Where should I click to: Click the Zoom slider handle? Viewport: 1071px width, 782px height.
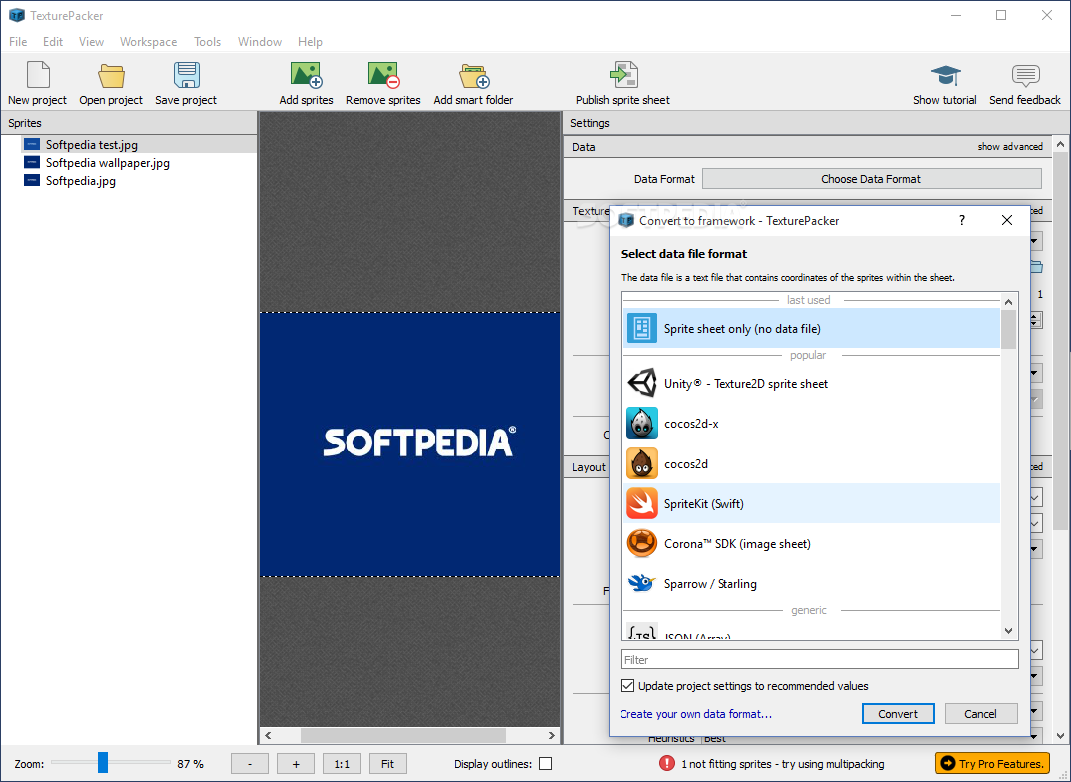coord(102,762)
